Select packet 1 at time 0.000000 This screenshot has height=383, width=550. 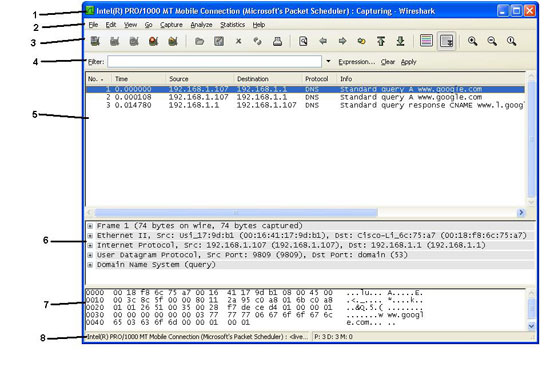click(305, 89)
